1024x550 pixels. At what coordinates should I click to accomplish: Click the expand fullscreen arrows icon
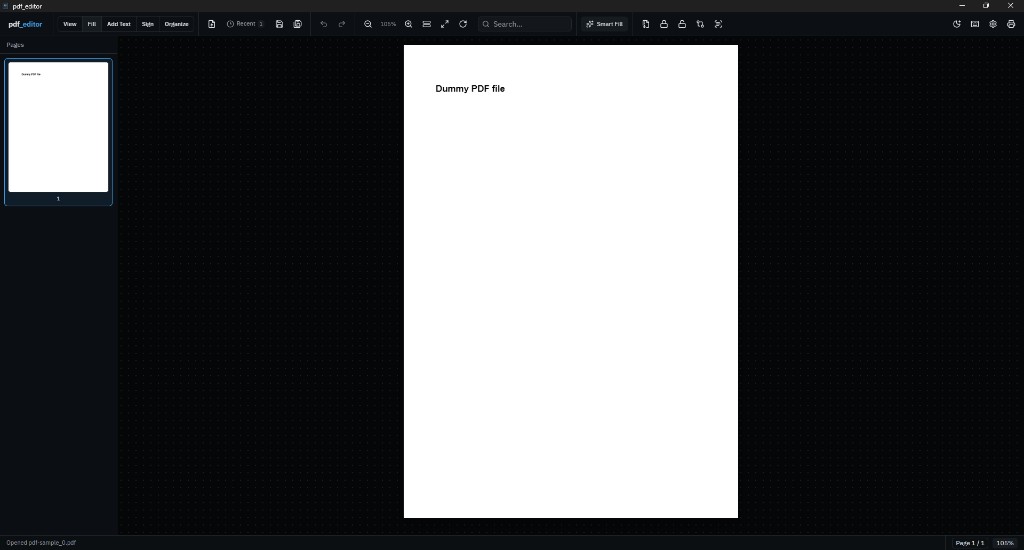pos(445,24)
